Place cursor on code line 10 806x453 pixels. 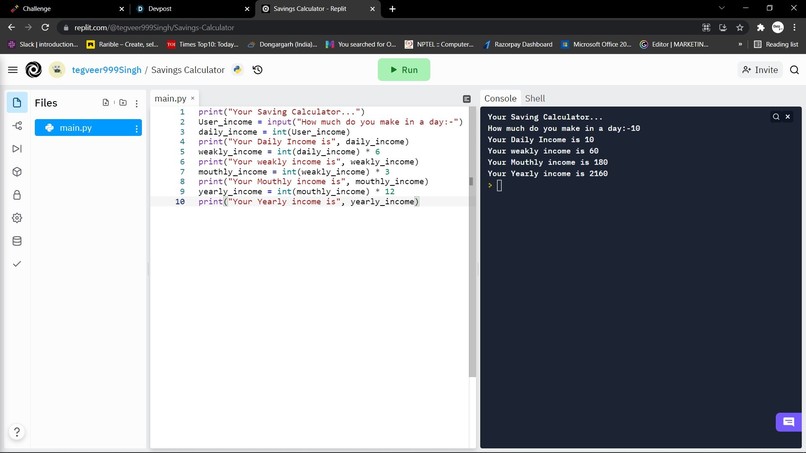coord(308,202)
